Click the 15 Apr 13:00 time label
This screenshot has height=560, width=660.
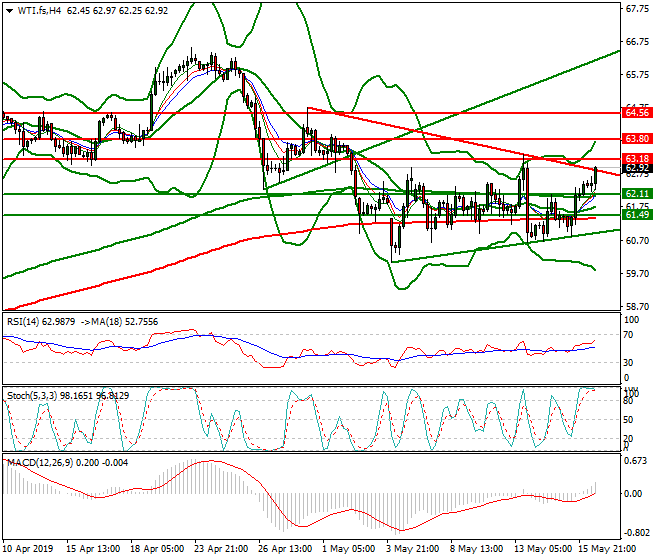tap(93, 549)
